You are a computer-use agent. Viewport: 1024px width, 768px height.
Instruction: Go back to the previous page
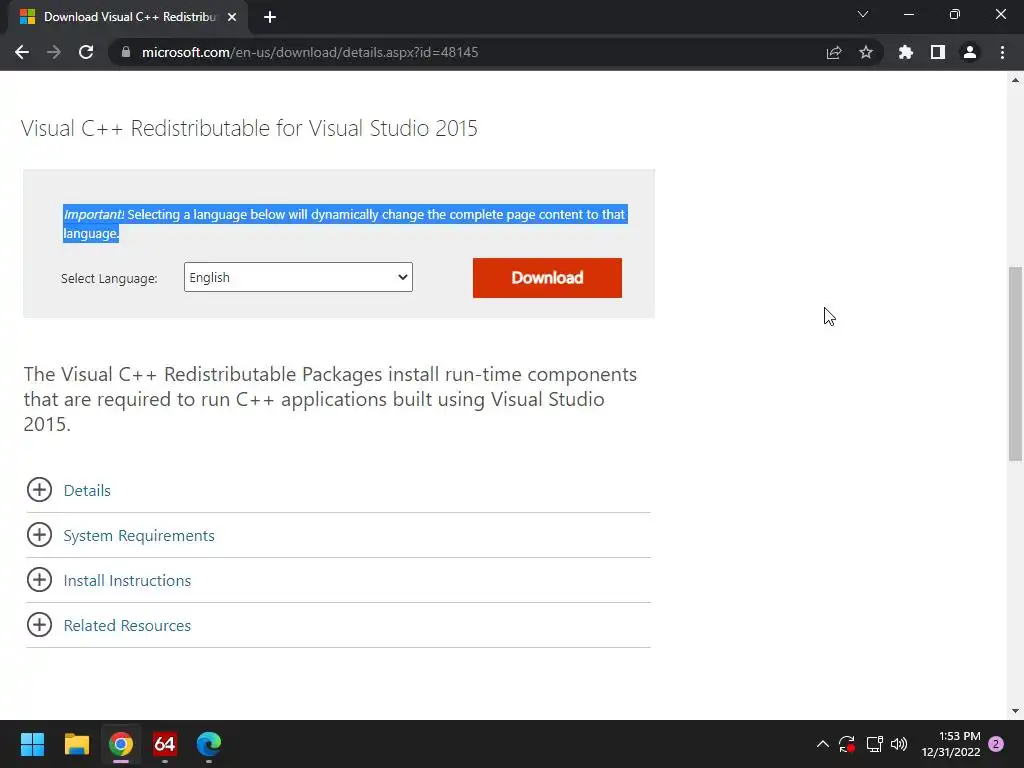(x=22, y=52)
